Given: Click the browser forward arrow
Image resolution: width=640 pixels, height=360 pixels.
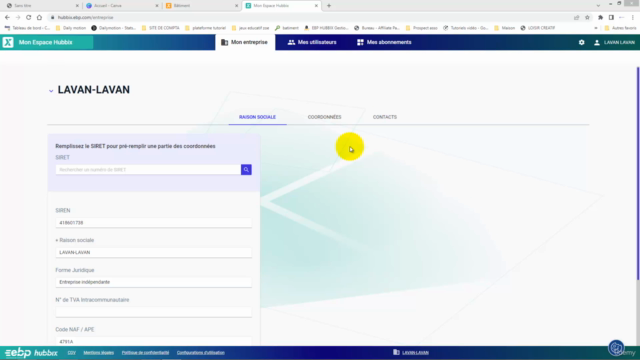Looking at the screenshot, I should 18,18.
